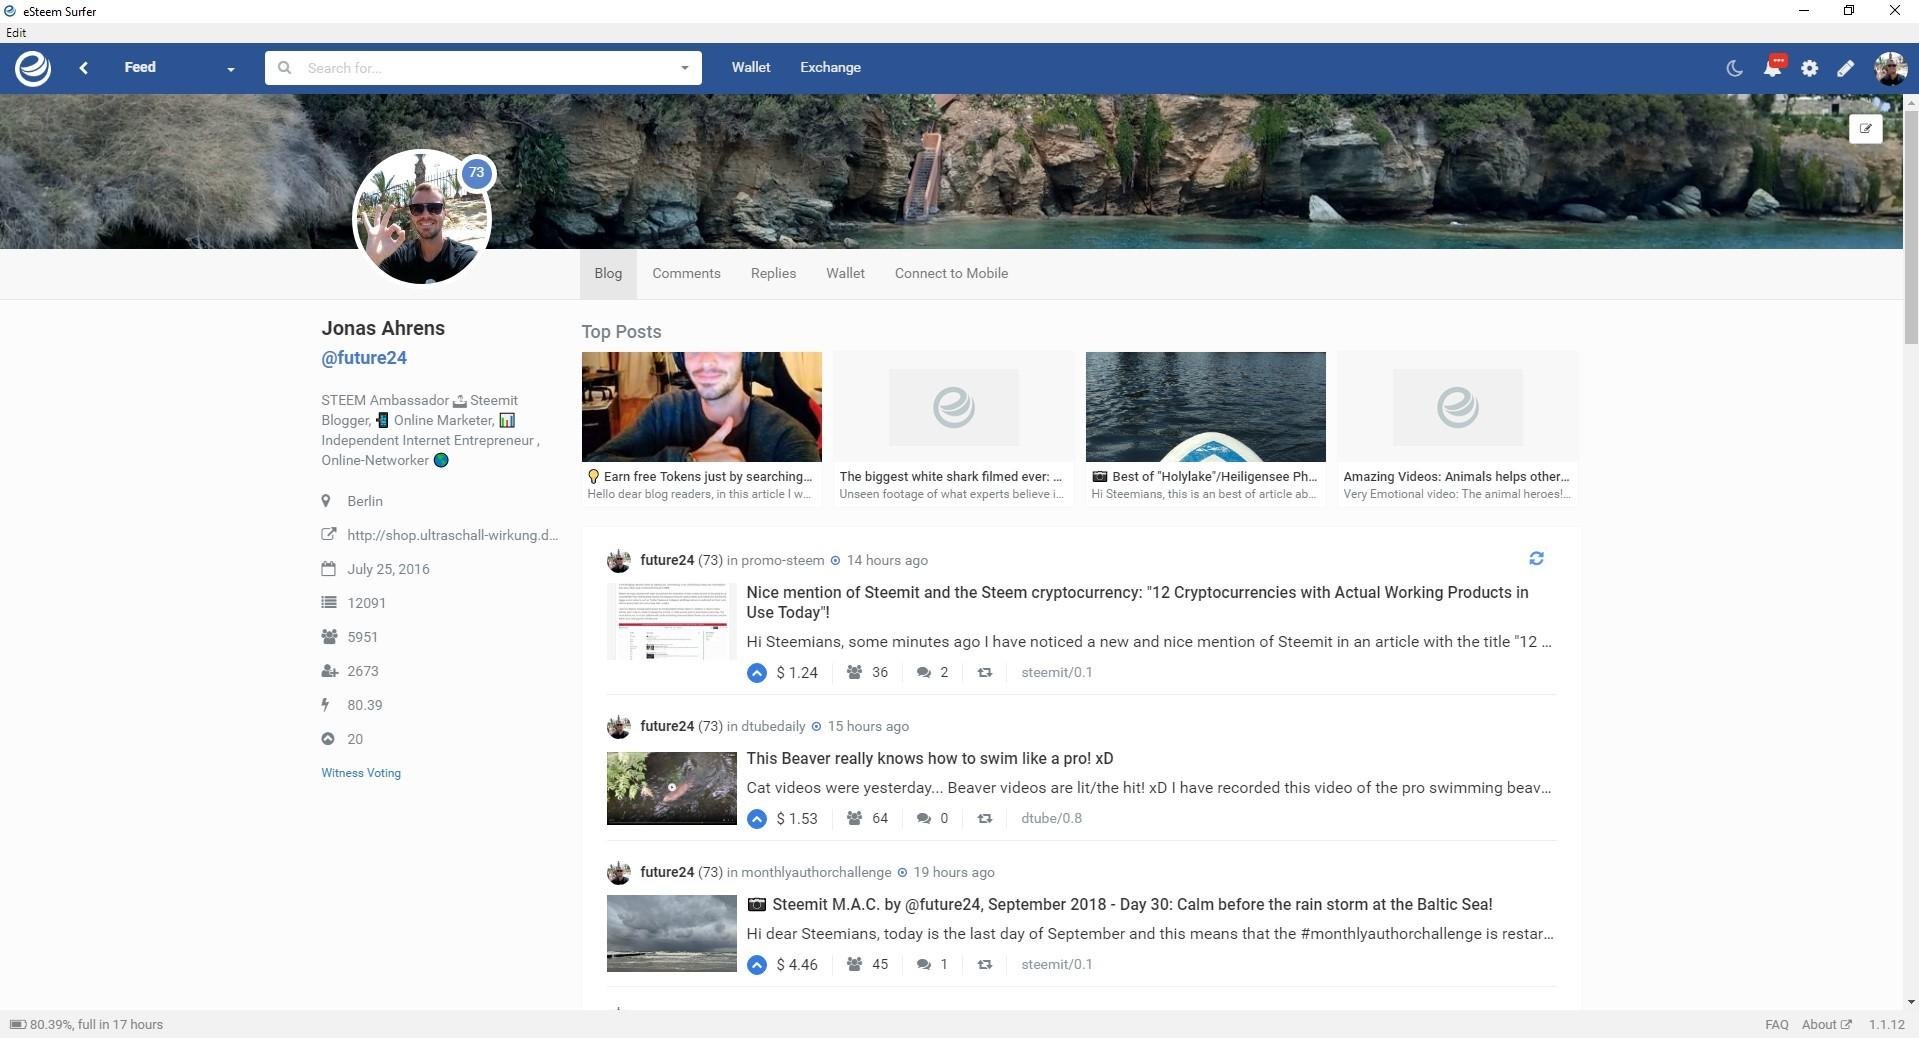Go back using the left arrow
This screenshot has height=1038, width=1919.
(84, 68)
